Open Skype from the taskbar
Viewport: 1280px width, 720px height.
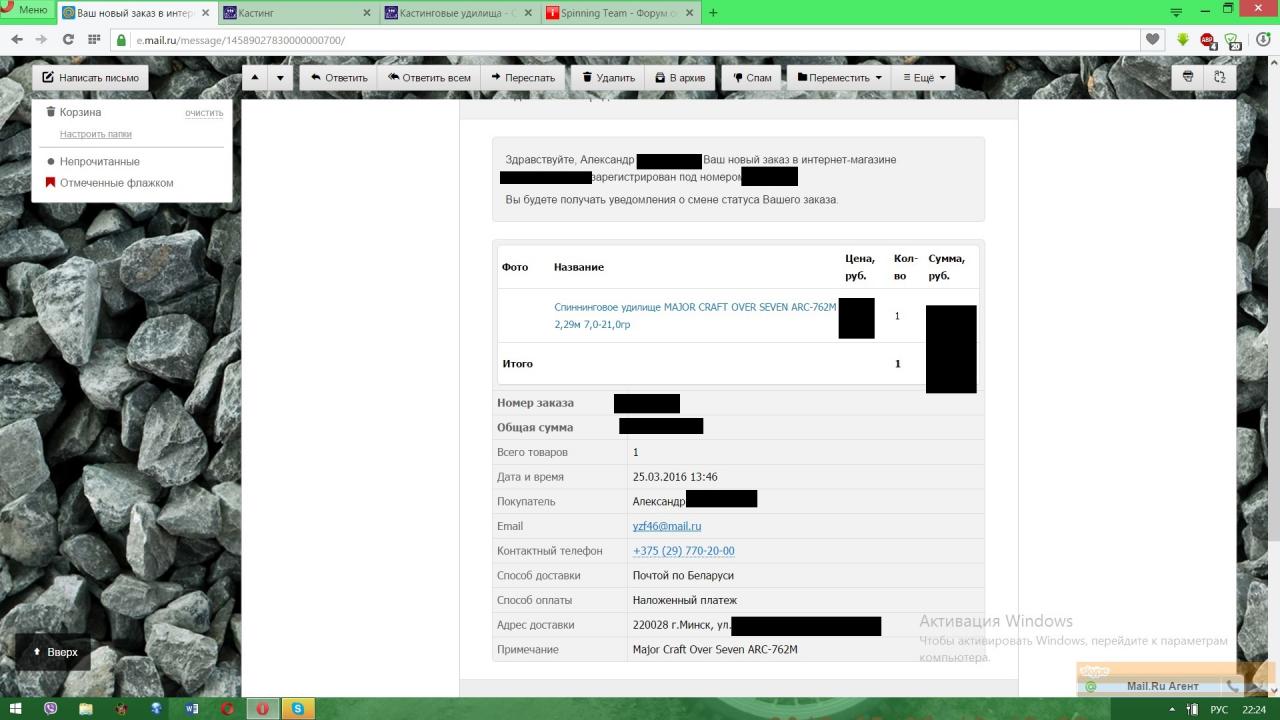pyautogui.click(x=297, y=708)
